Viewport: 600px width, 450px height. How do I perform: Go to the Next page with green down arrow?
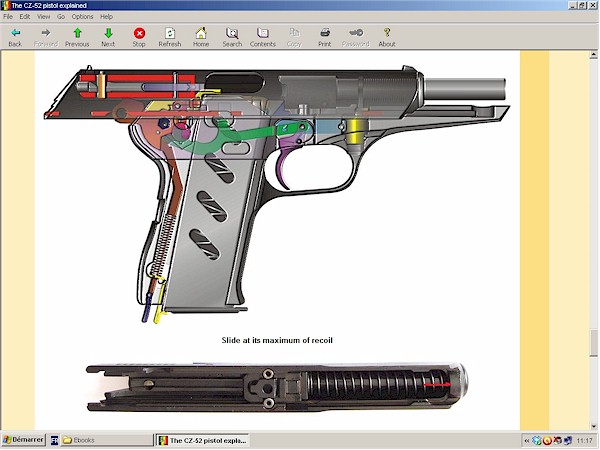click(x=108, y=37)
